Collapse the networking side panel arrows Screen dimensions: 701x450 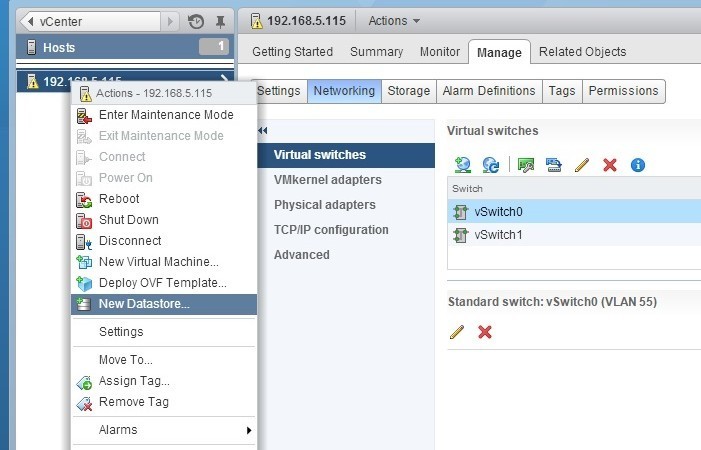point(263,130)
